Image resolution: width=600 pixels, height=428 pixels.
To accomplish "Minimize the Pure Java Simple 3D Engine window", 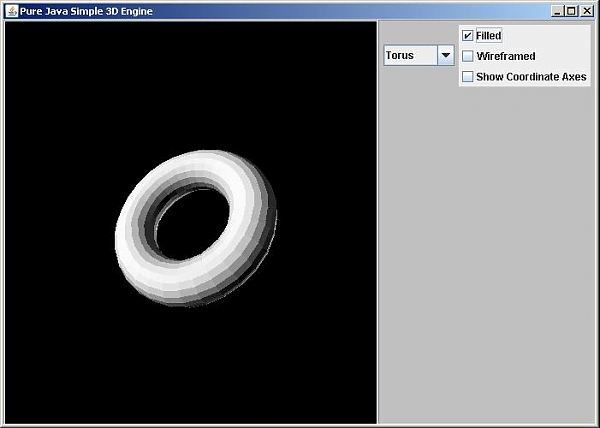I will 557,11.
